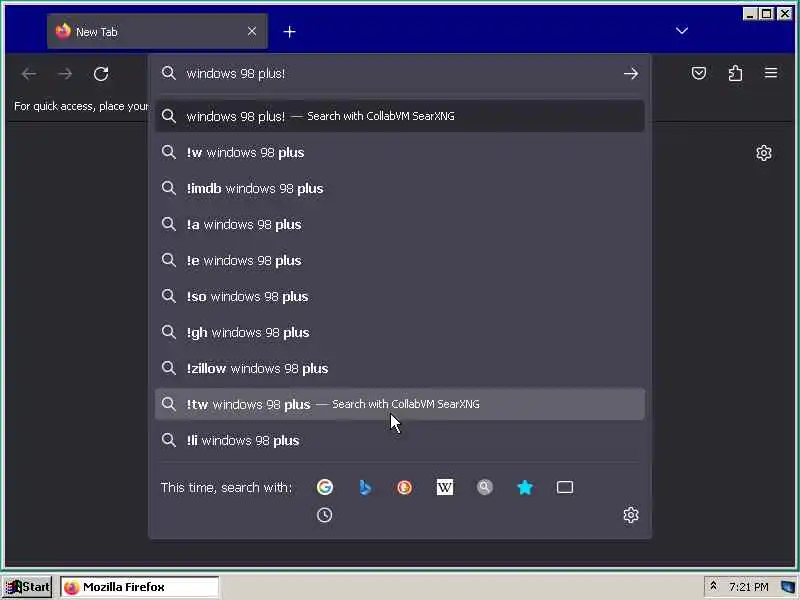Click Mozilla Firefox taskbar button
Viewport: 800px width, 600px height.
[x=139, y=587]
